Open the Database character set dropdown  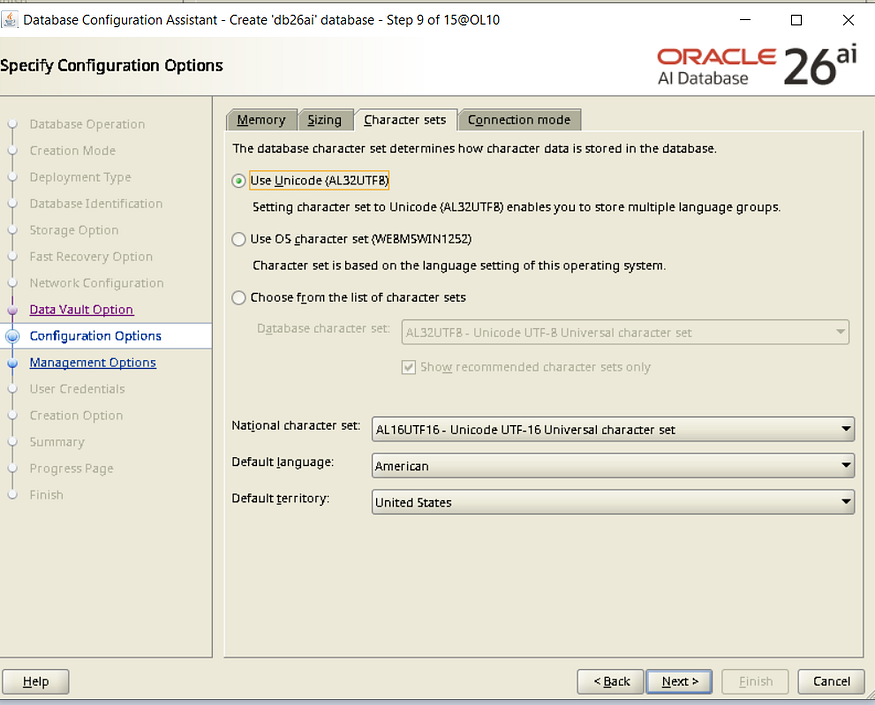click(625, 332)
